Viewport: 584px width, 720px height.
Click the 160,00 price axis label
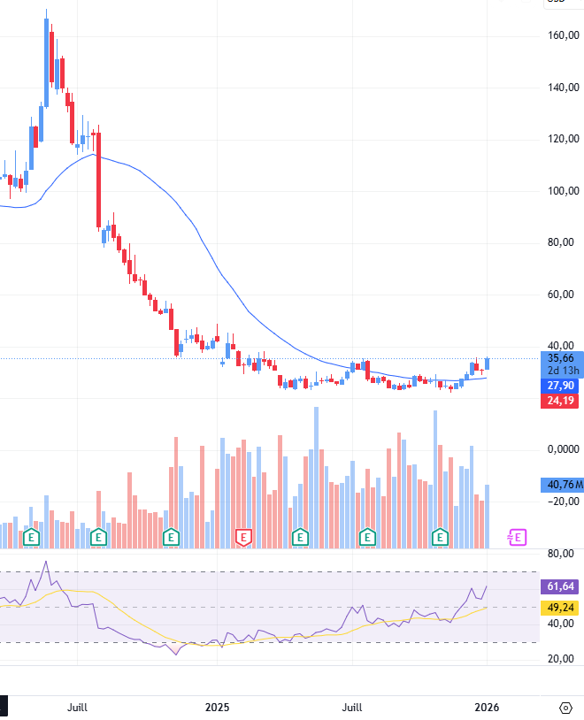[563, 35]
